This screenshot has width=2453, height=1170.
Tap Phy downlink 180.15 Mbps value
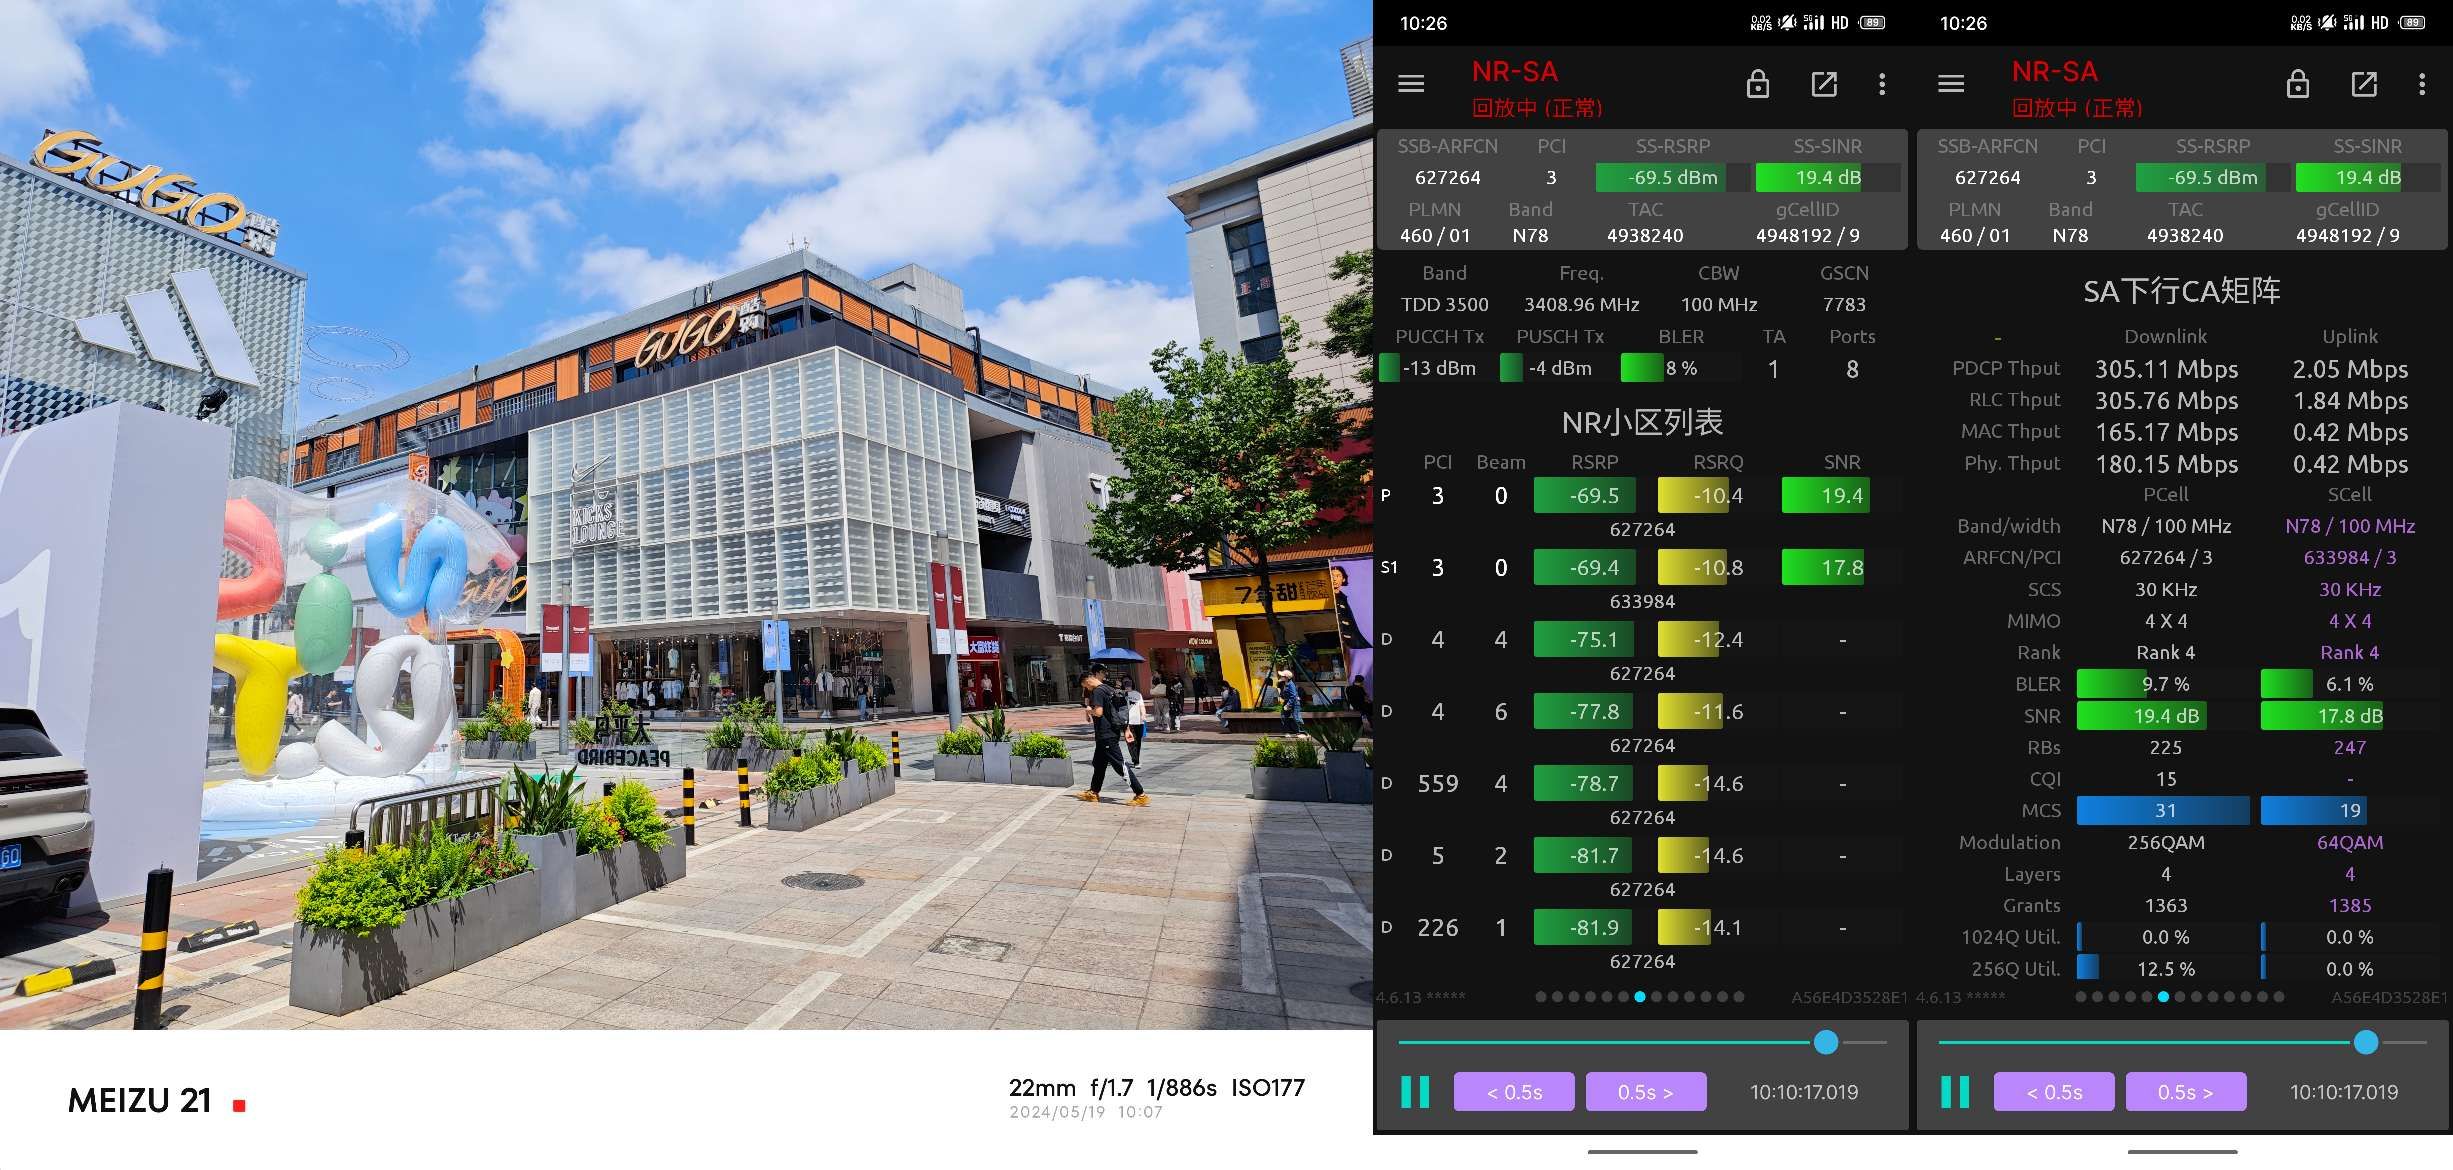(2166, 464)
